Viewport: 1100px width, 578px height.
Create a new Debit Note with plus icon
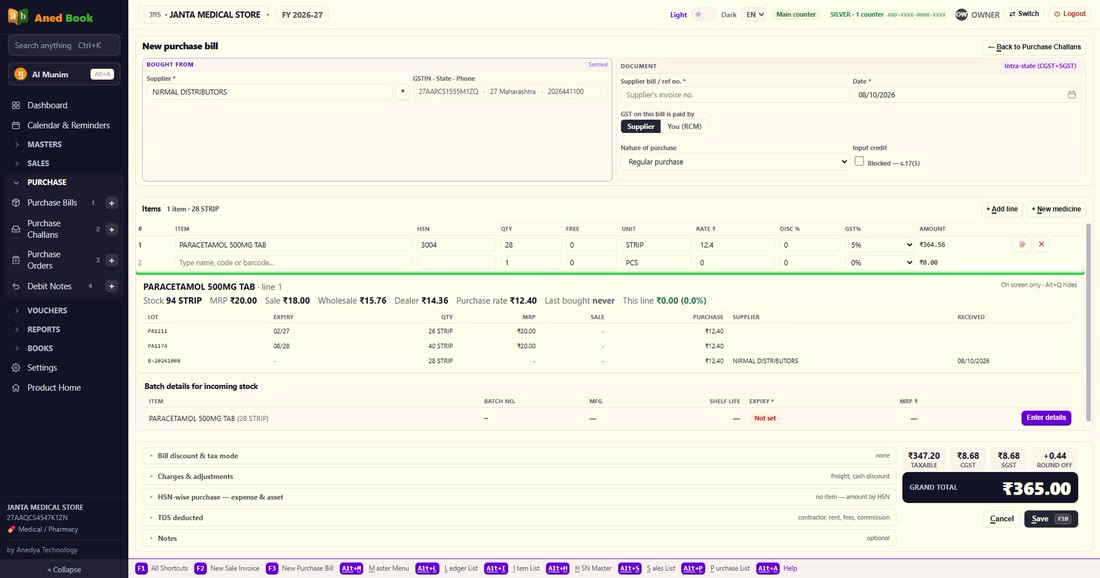pyautogui.click(x=111, y=286)
